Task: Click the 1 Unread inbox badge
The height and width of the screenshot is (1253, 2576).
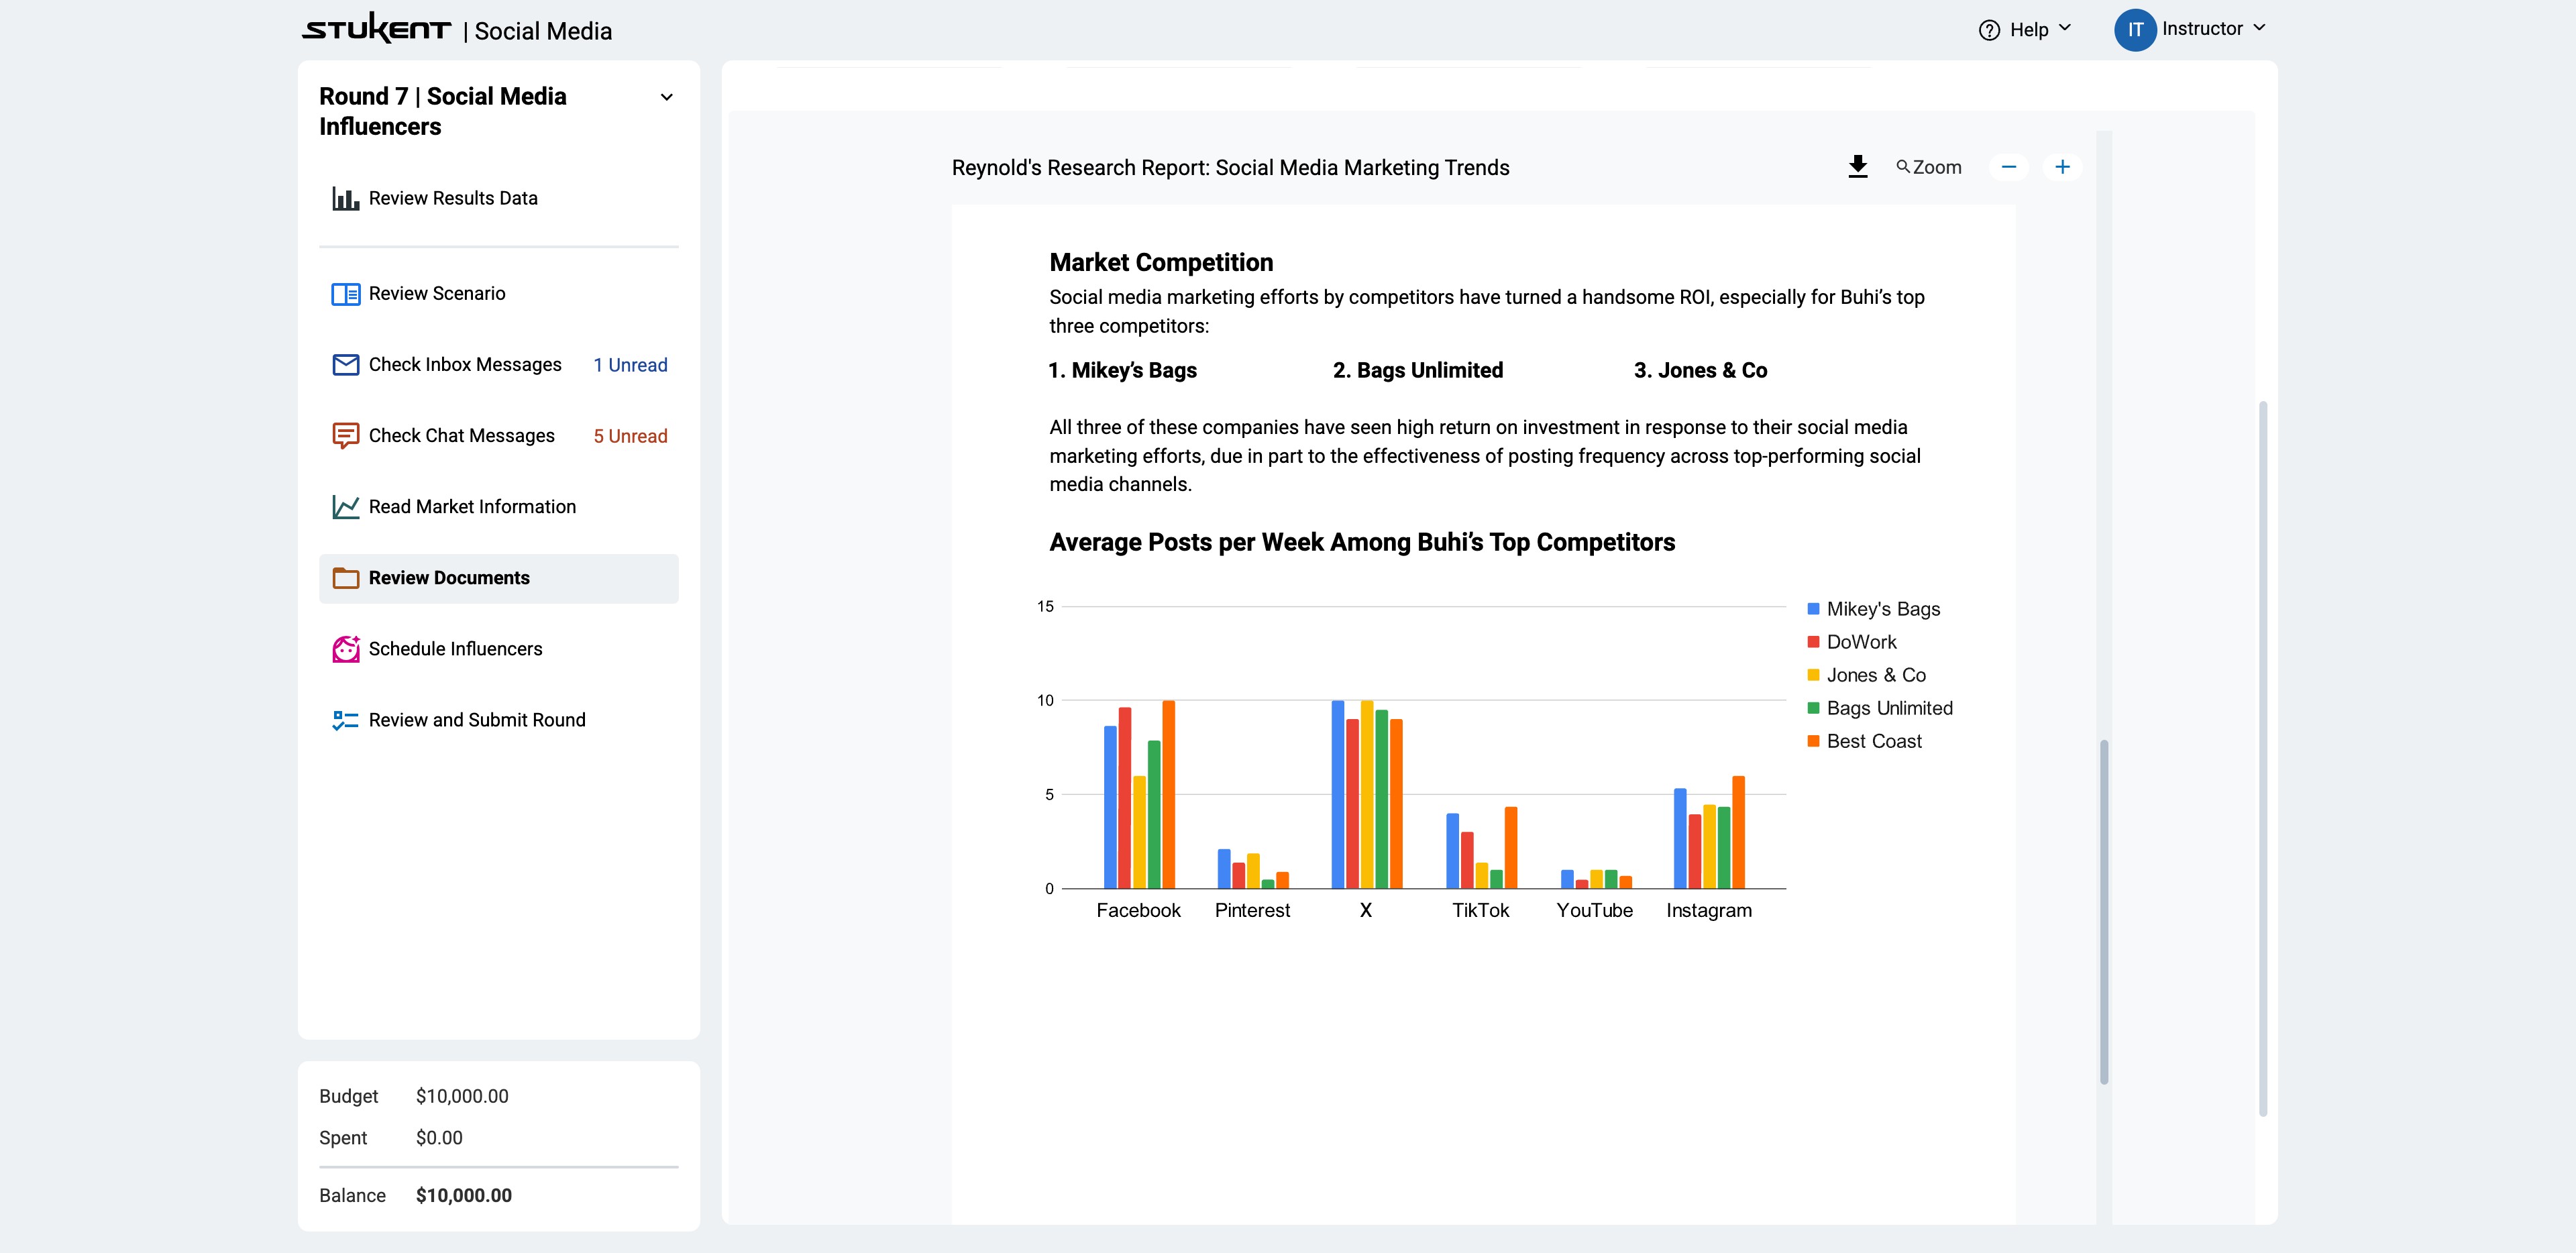Action: click(x=630, y=365)
